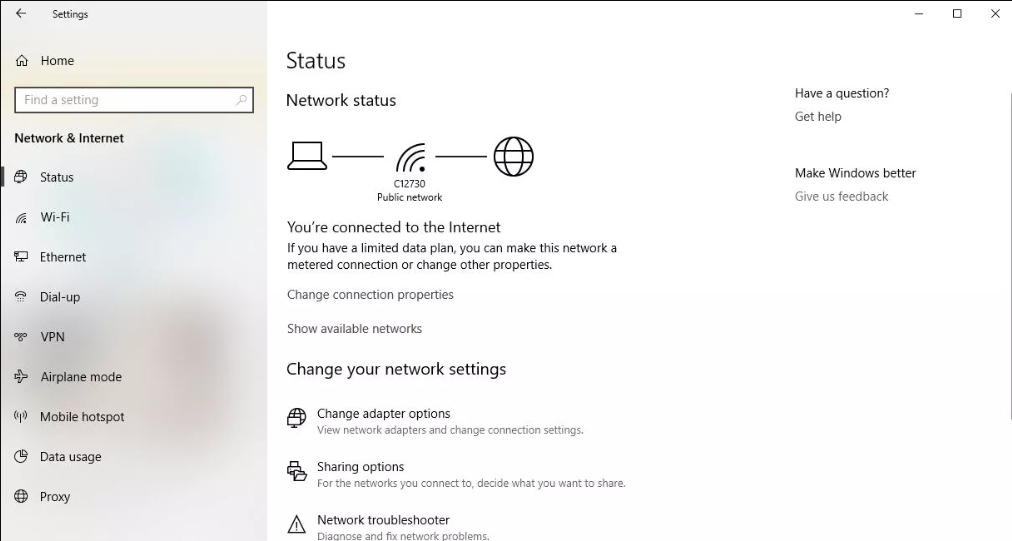Click the vertical scrollbar on right edge
Viewport: 1012px width, 541px height.
1009,255
